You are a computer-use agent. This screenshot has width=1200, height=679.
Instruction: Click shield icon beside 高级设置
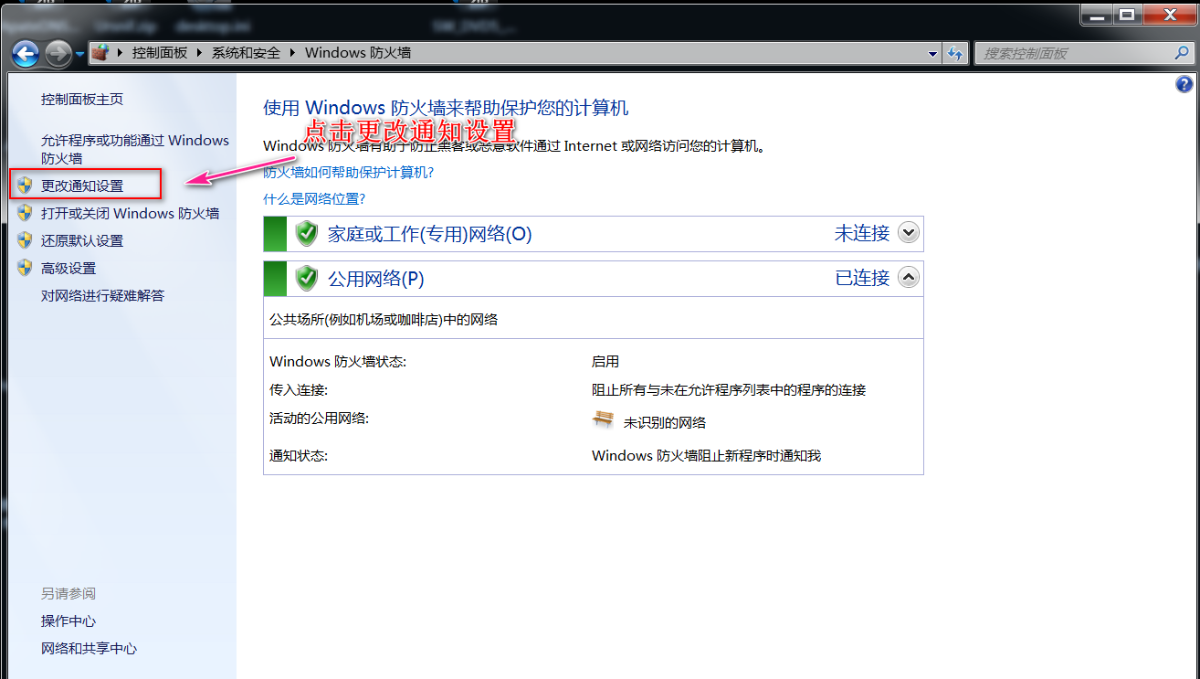tap(25, 268)
